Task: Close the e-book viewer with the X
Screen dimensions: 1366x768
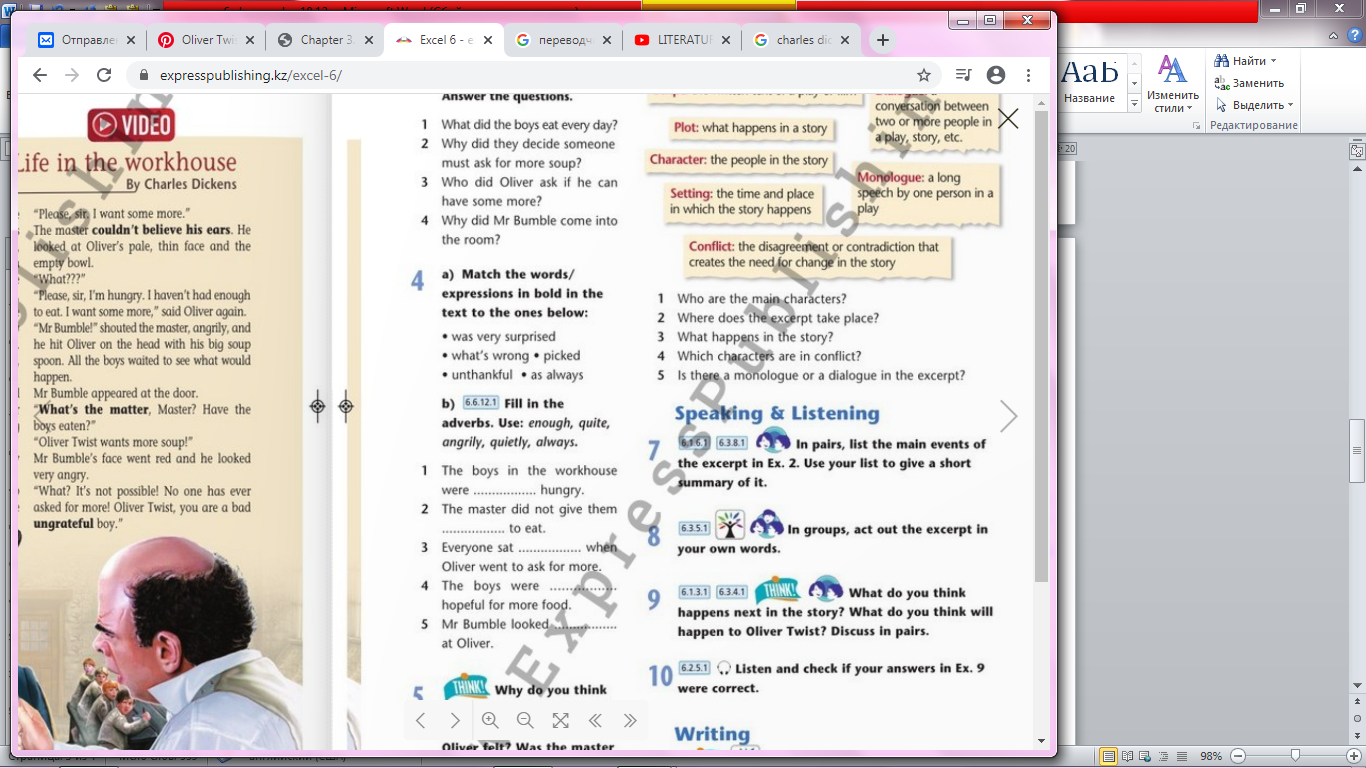Action: tap(1008, 119)
